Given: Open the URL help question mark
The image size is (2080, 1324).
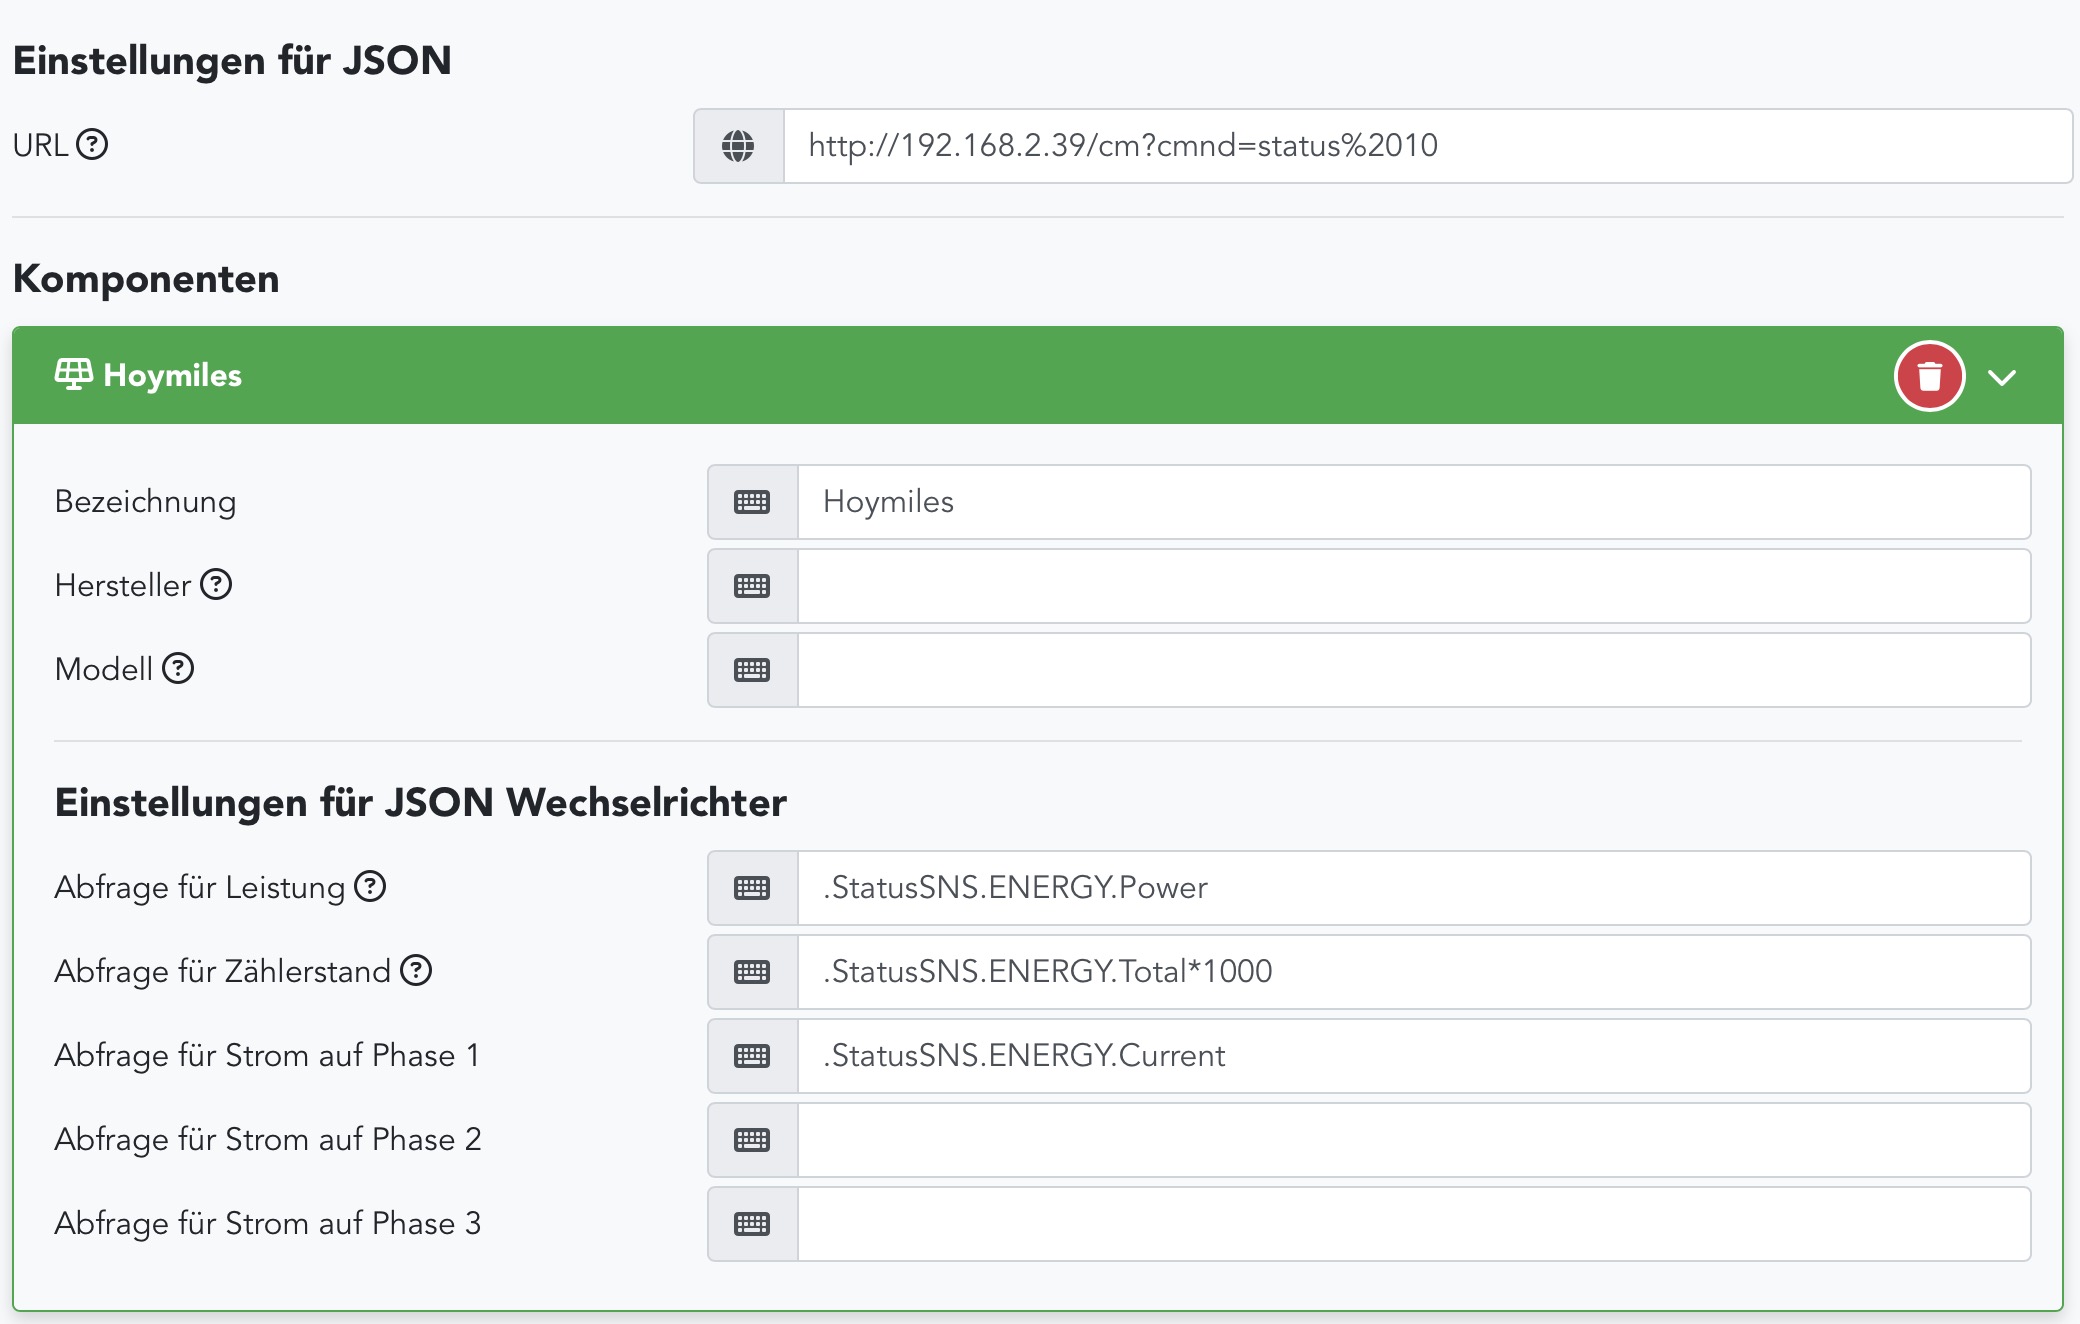Looking at the screenshot, I should tap(92, 145).
